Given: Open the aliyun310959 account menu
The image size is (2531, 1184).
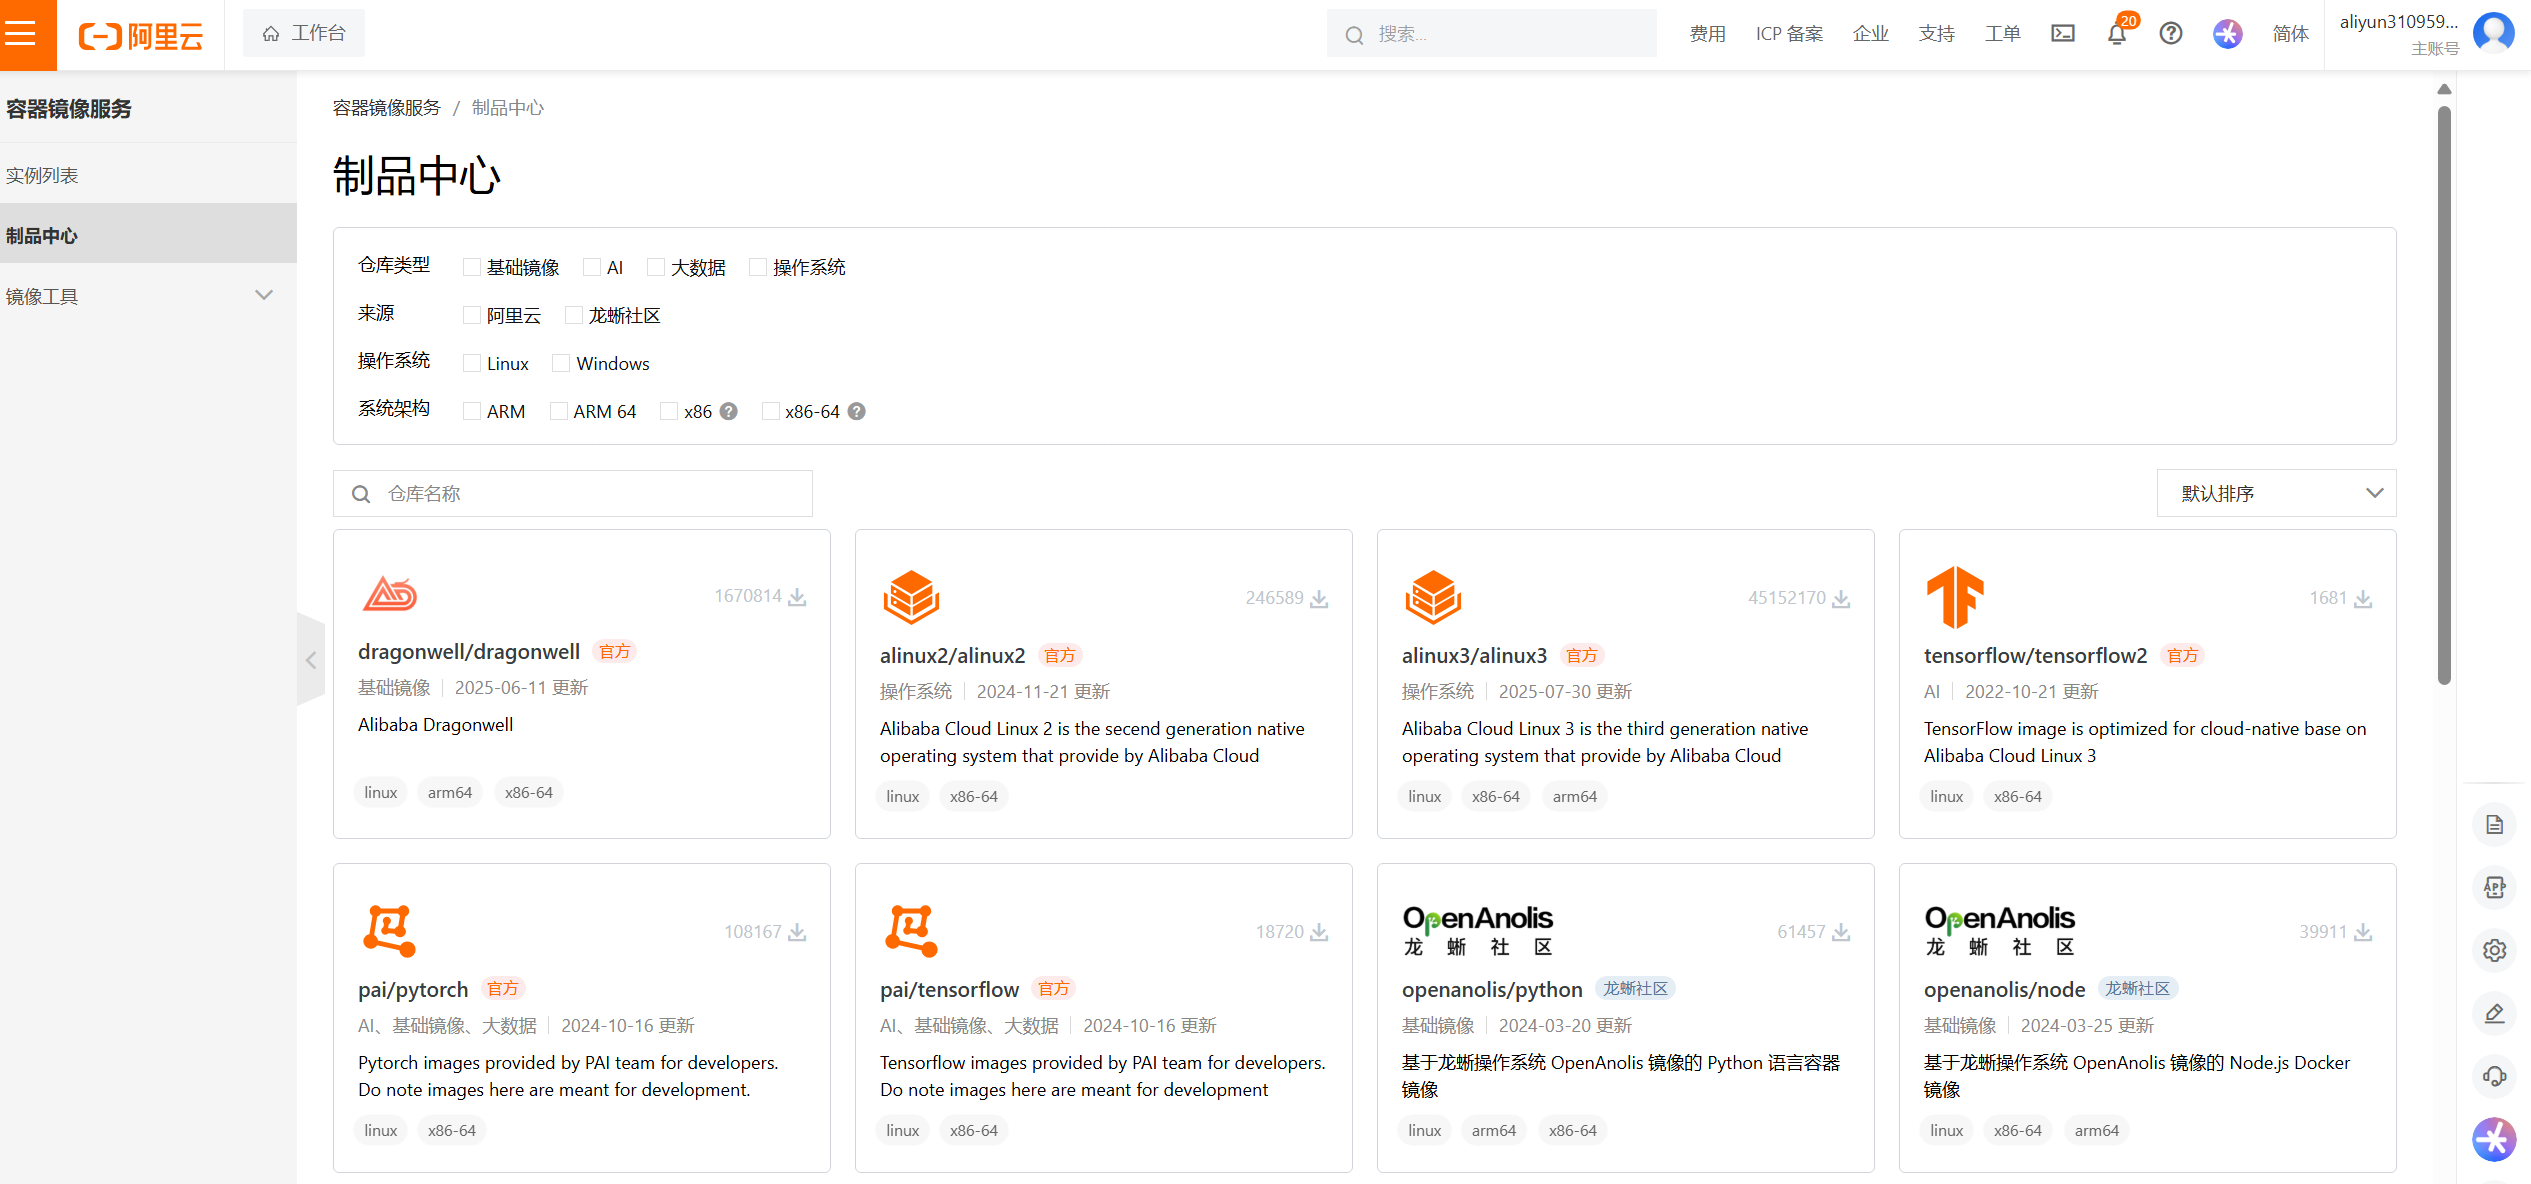Looking at the screenshot, I should coord(2398,34).
